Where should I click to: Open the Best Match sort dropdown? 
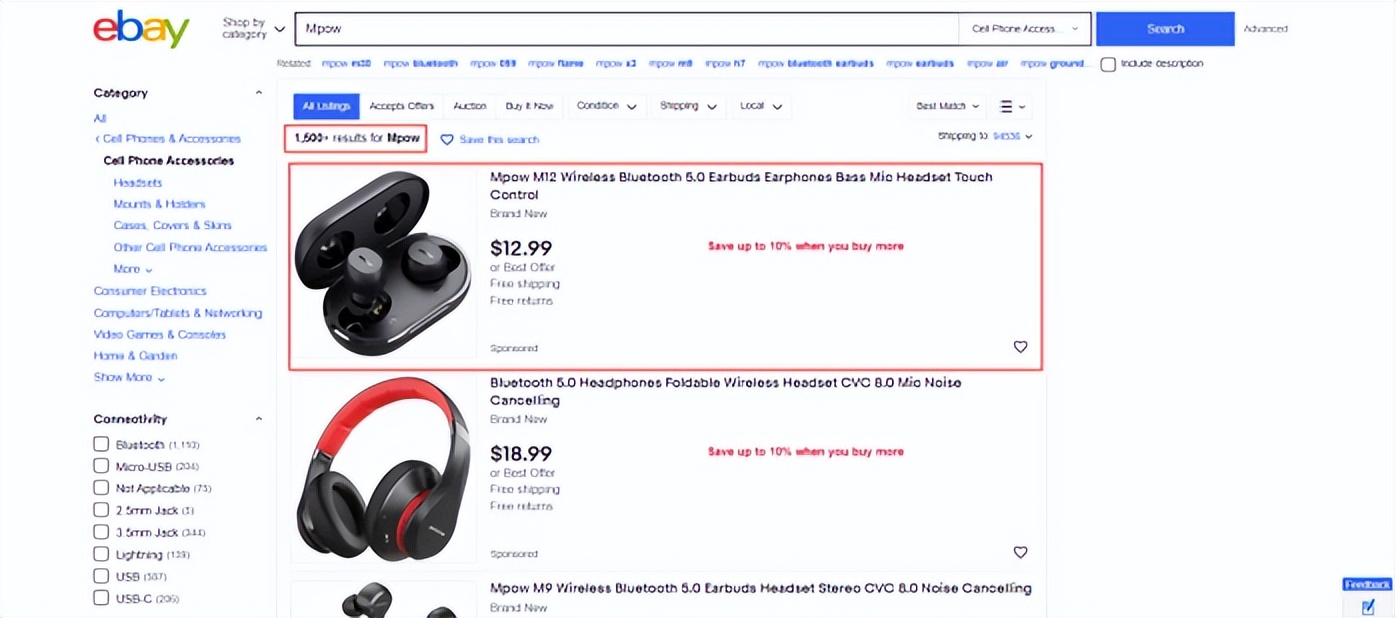point(948,106)
